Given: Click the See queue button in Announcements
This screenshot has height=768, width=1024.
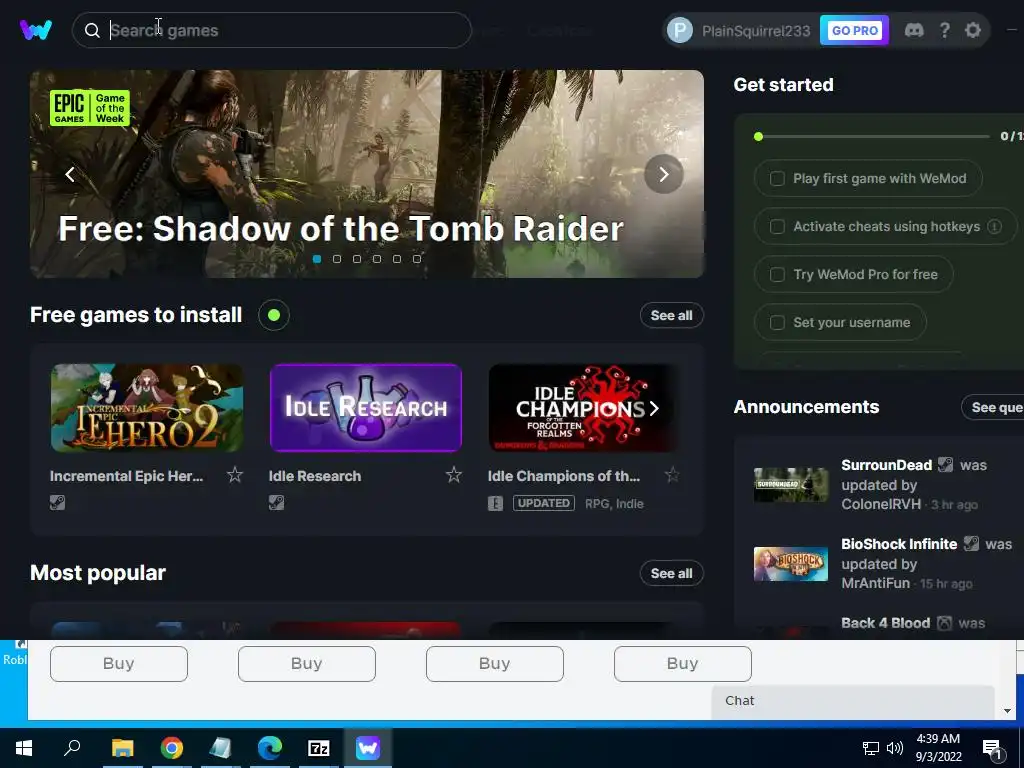Looking at the screenshot, I should coord(993,408).
